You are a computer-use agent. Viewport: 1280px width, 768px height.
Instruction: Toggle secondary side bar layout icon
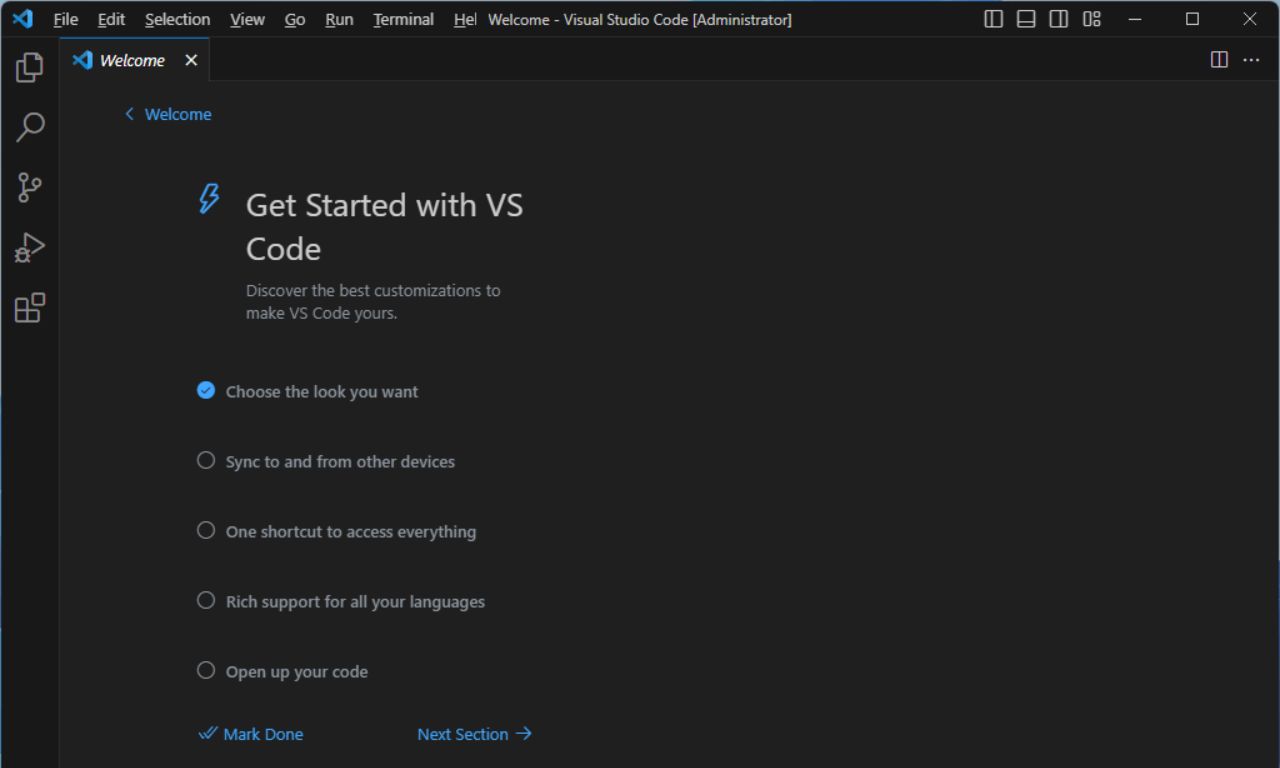[x=1059, y=19]
